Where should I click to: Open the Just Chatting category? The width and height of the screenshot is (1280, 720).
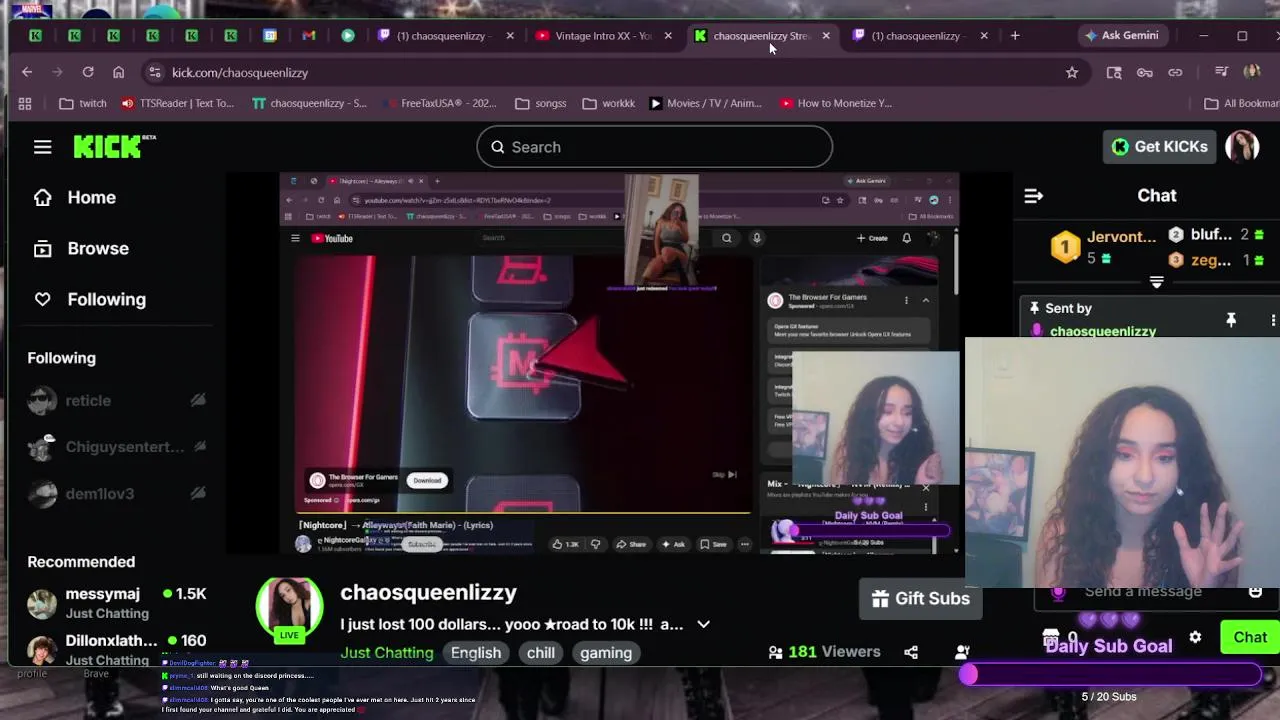pos(387,652)
